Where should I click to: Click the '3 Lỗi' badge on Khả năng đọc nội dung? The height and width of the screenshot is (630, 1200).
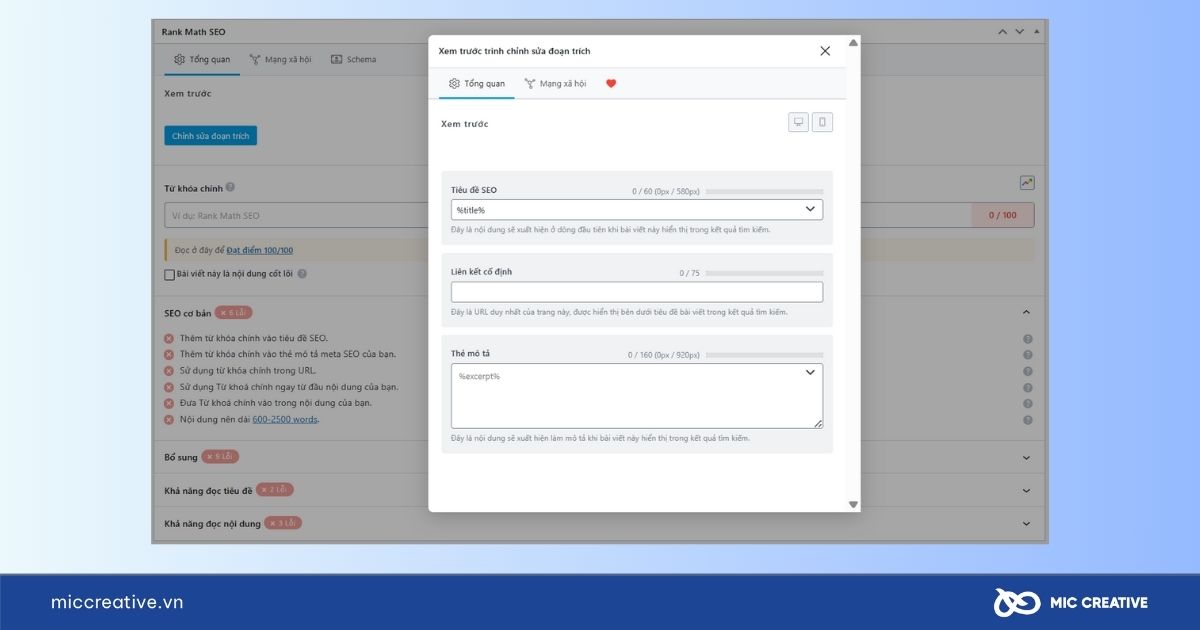[282, 523]
